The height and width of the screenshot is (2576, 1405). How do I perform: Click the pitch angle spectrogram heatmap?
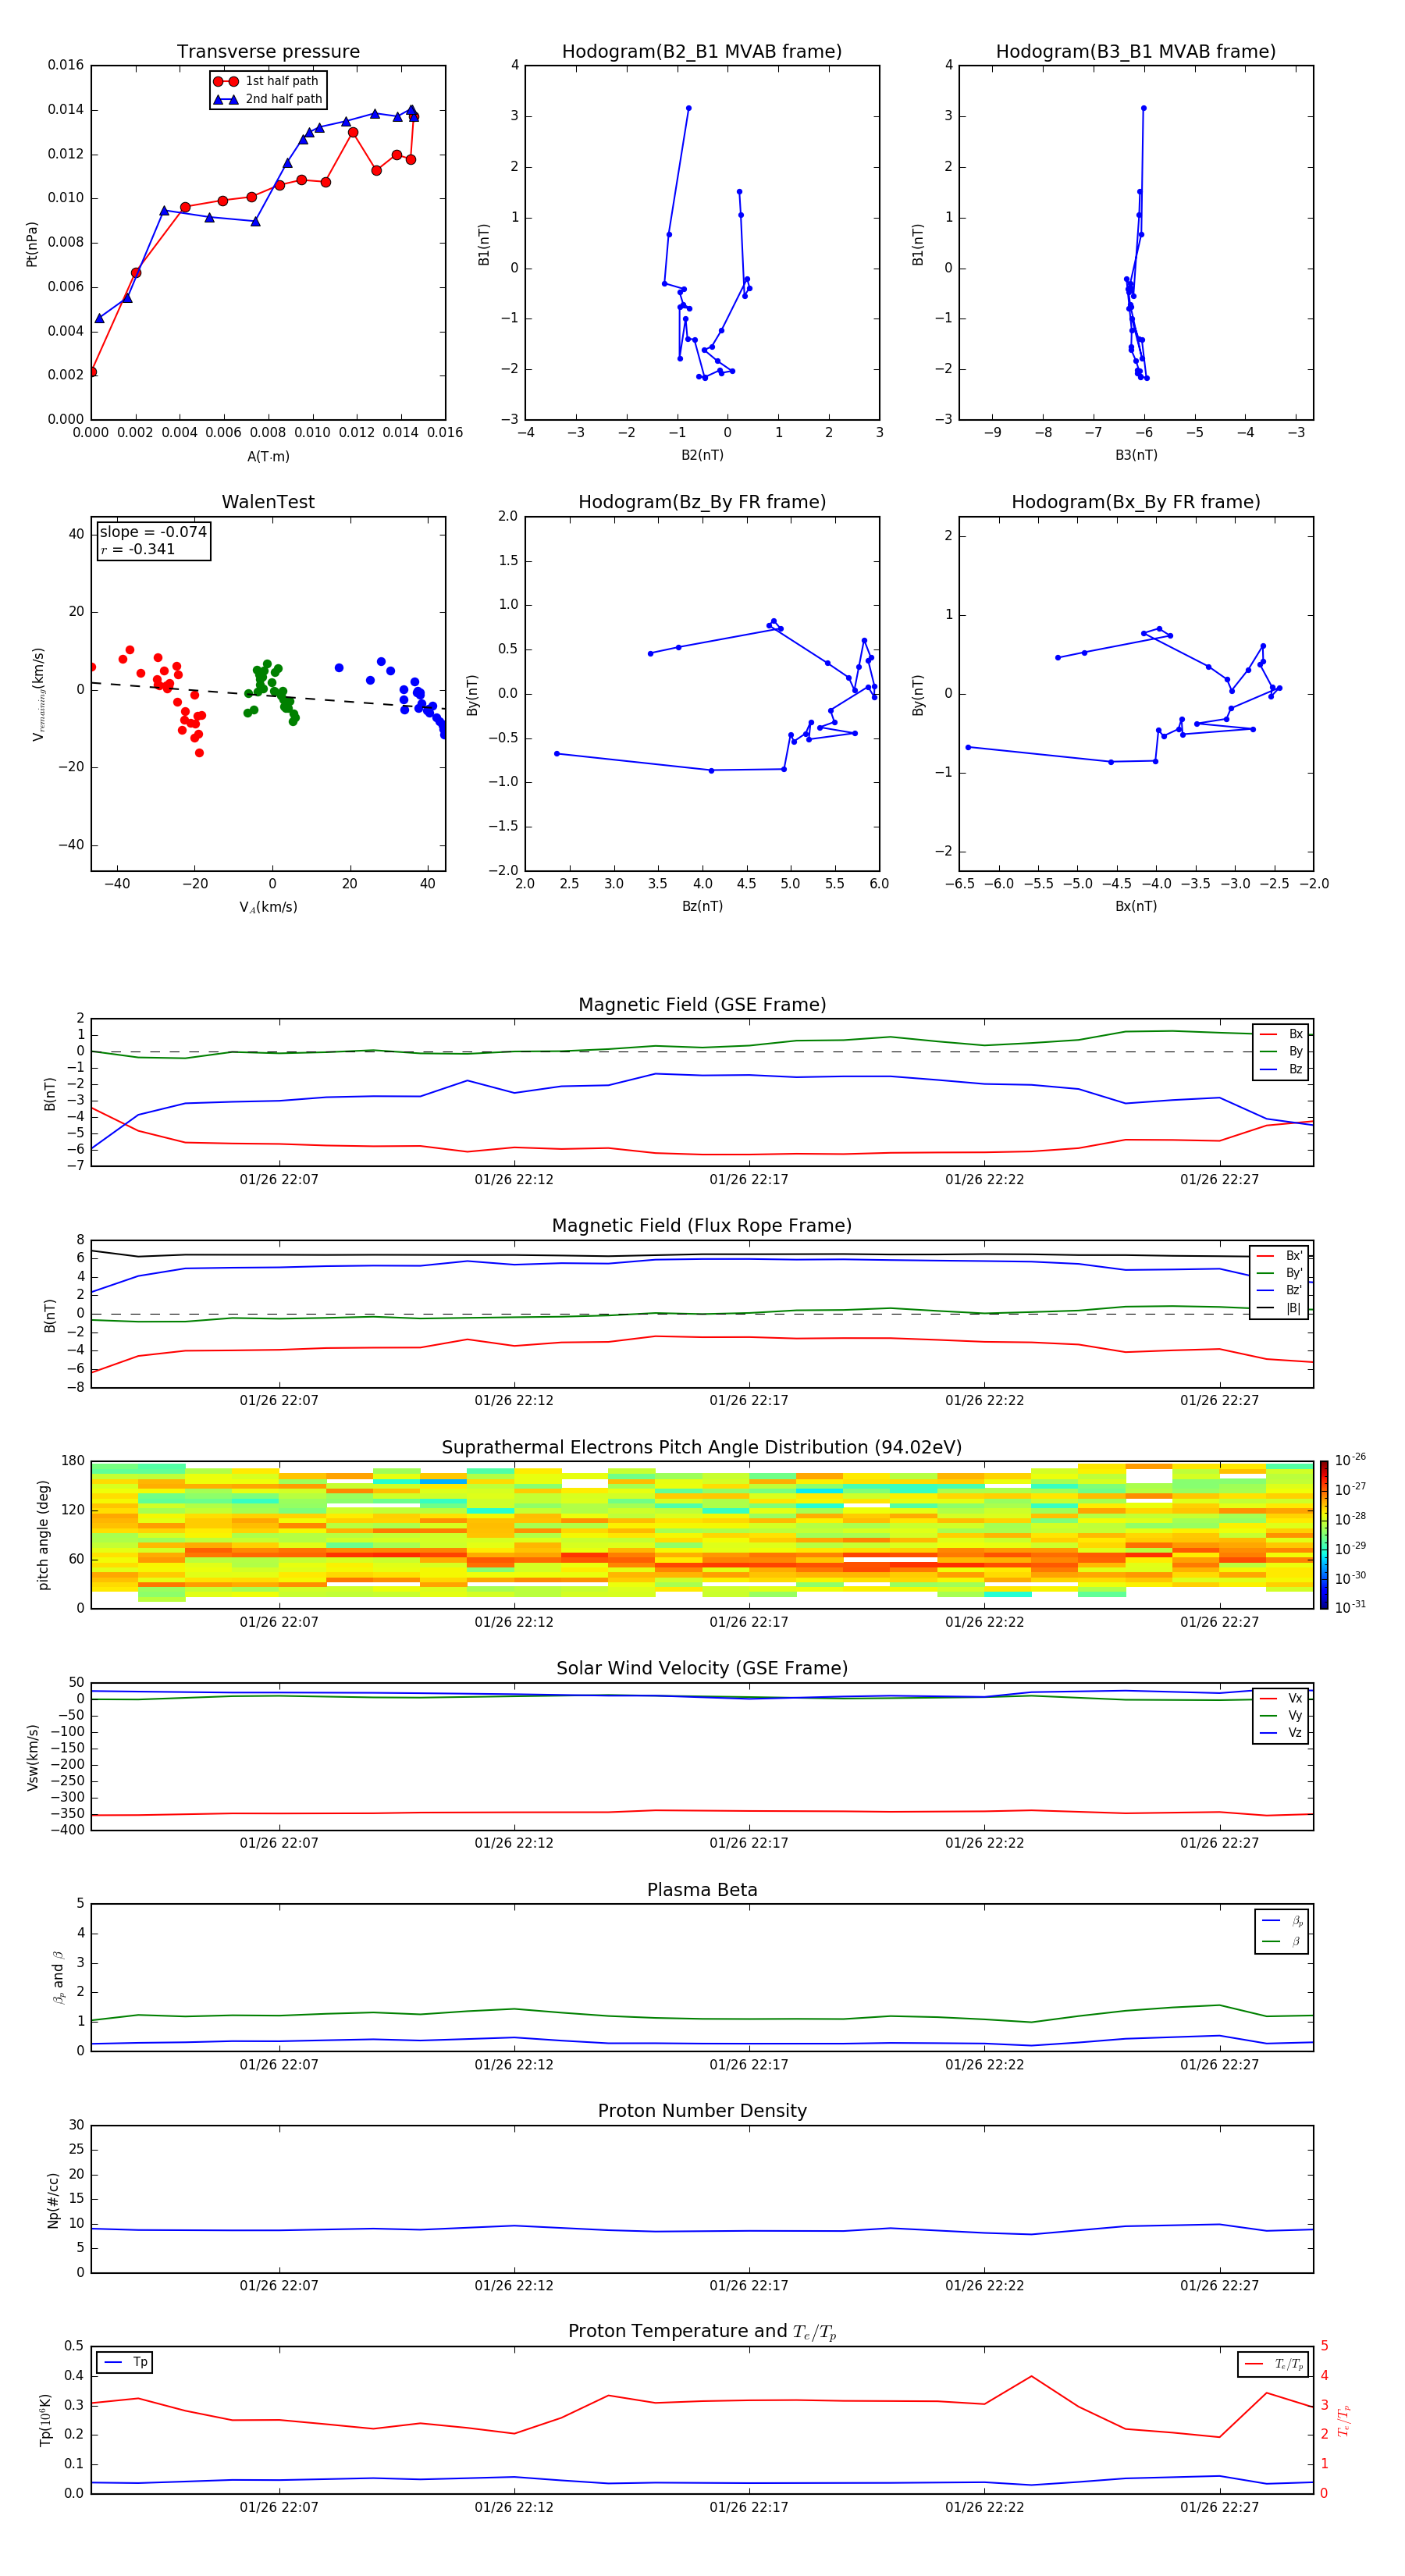702,1535
